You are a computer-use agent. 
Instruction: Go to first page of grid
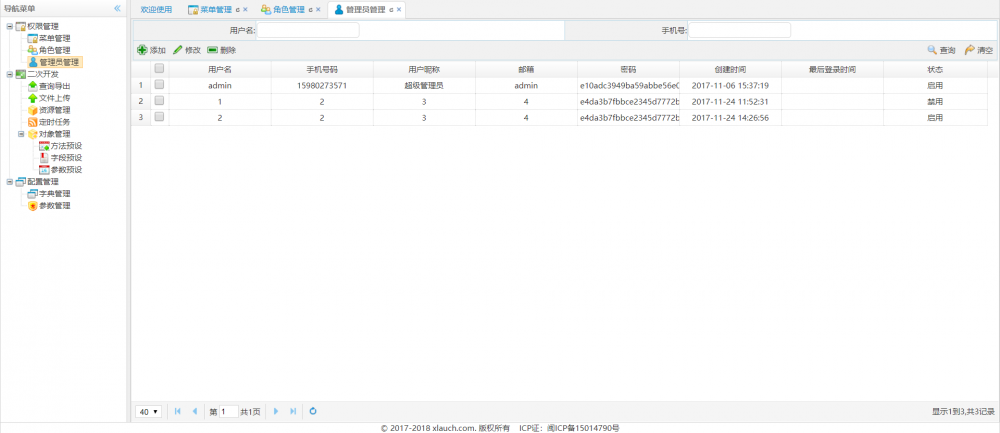[x=178, y=411]
